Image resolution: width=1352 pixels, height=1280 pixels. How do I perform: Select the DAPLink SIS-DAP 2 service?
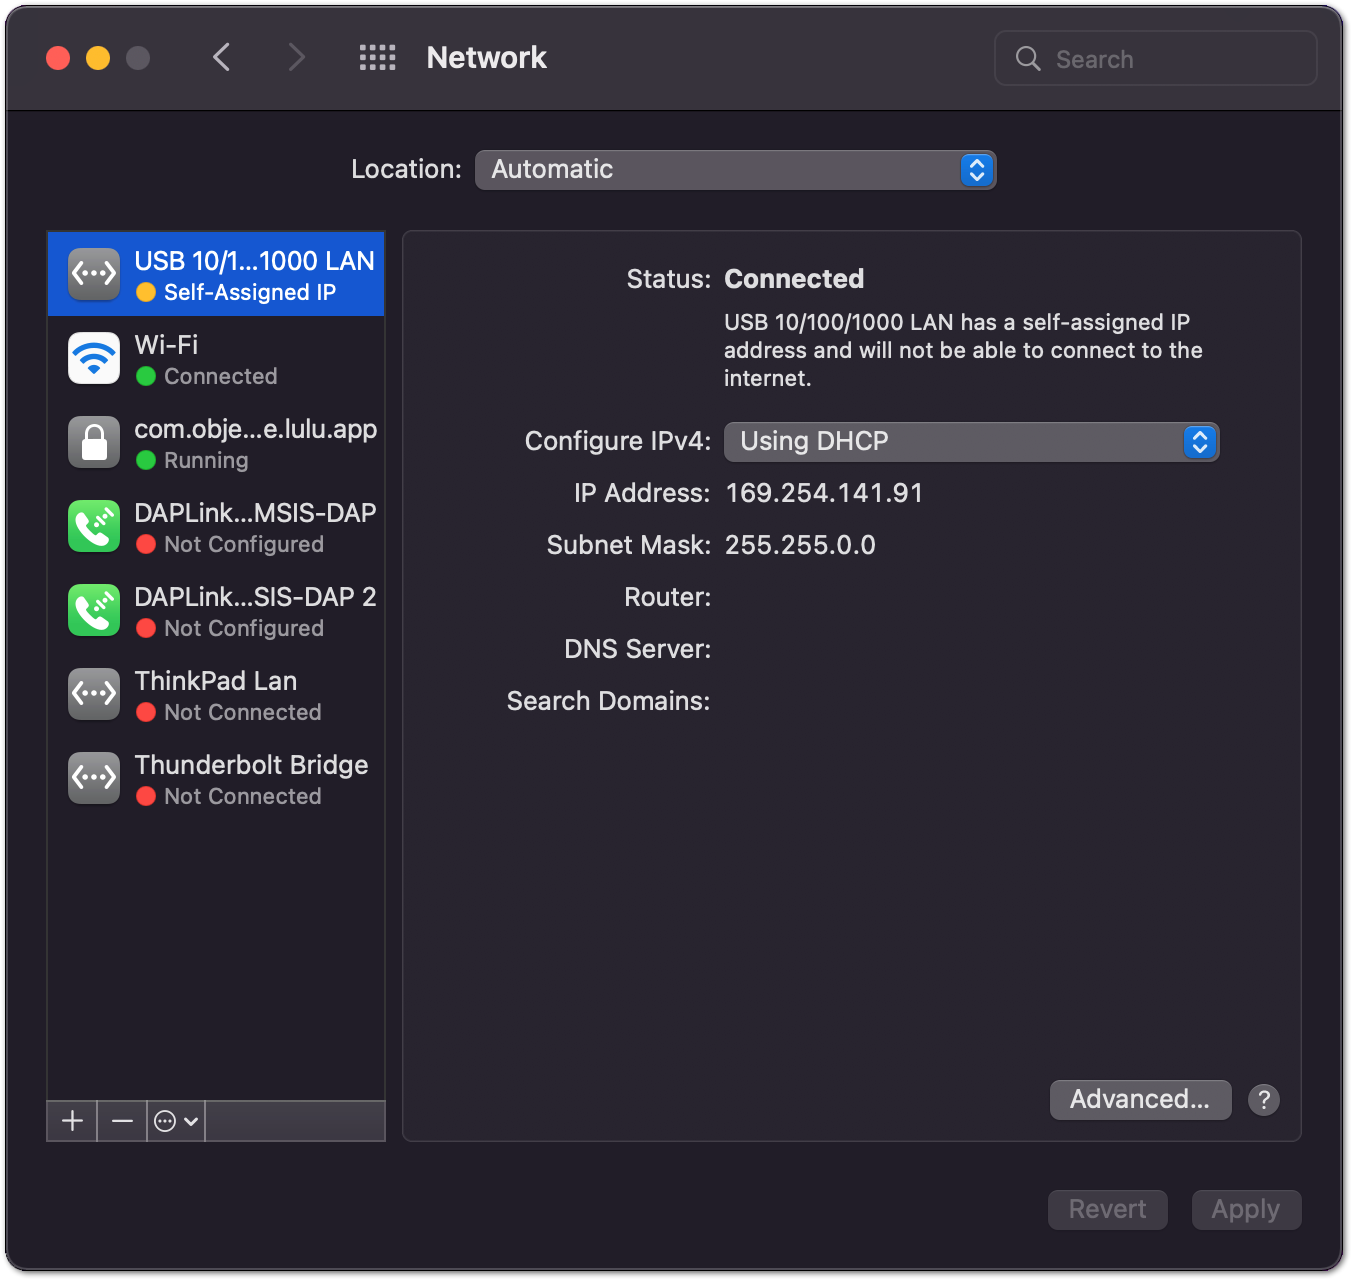(216, 610)
